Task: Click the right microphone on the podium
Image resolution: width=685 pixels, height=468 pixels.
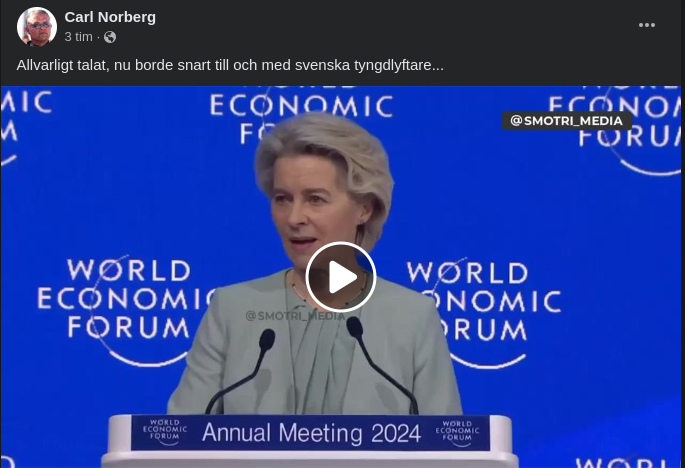Action: pos(382,365)
